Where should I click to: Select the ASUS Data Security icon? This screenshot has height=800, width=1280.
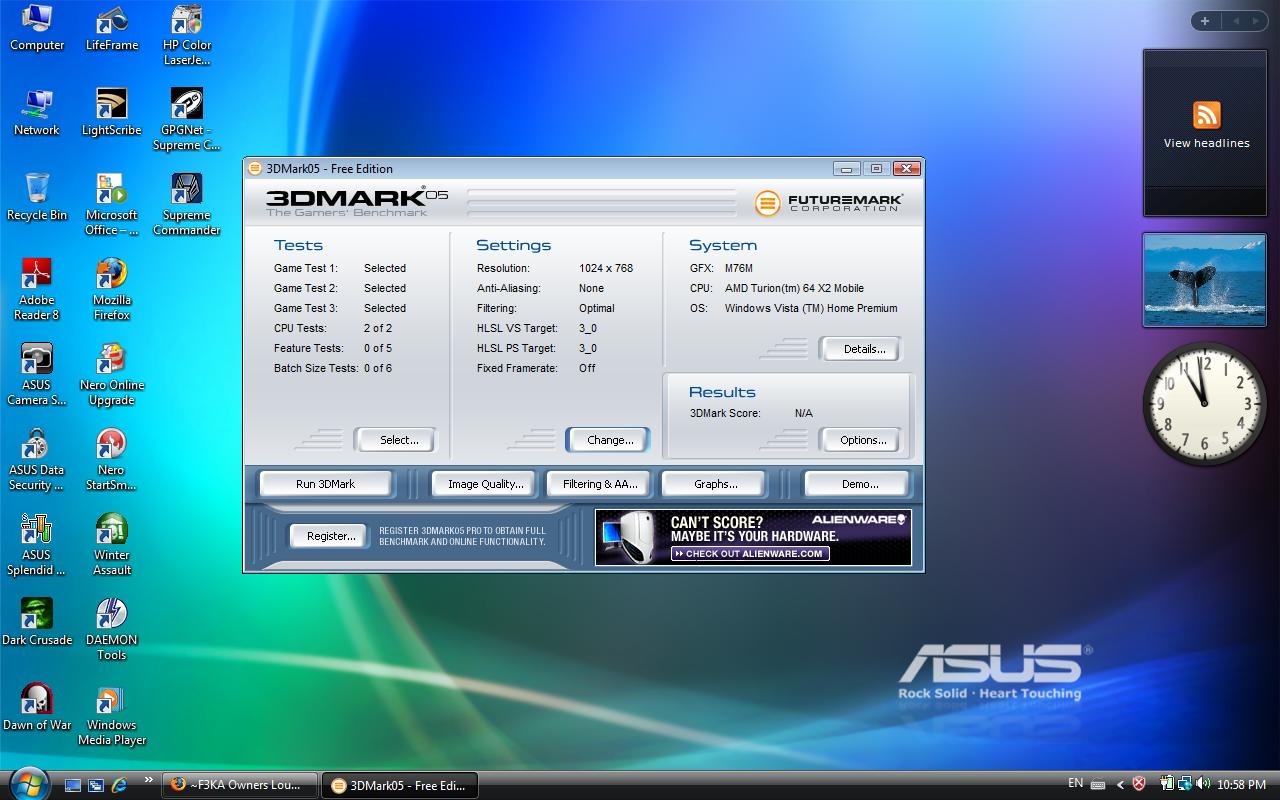[37, 460]
